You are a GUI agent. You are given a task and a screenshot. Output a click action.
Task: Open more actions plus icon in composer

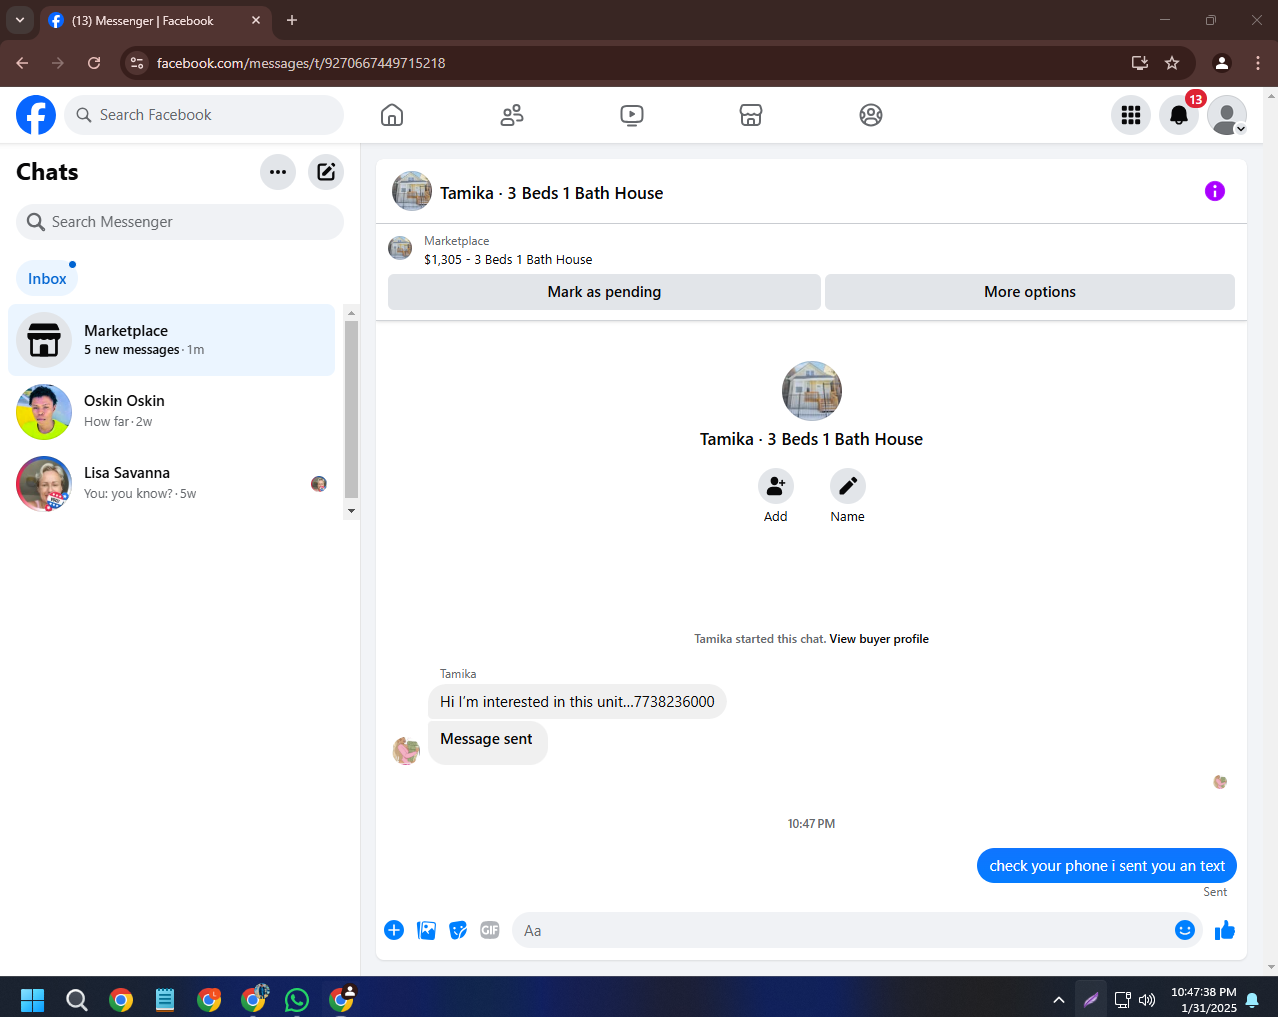tap(394, 930)
